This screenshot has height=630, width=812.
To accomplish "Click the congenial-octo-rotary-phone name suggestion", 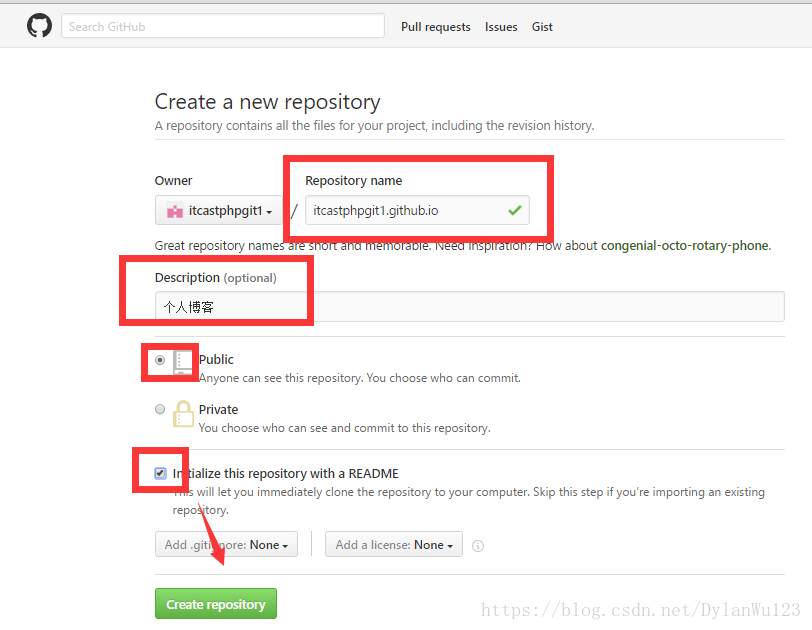I will pos(686,245).
